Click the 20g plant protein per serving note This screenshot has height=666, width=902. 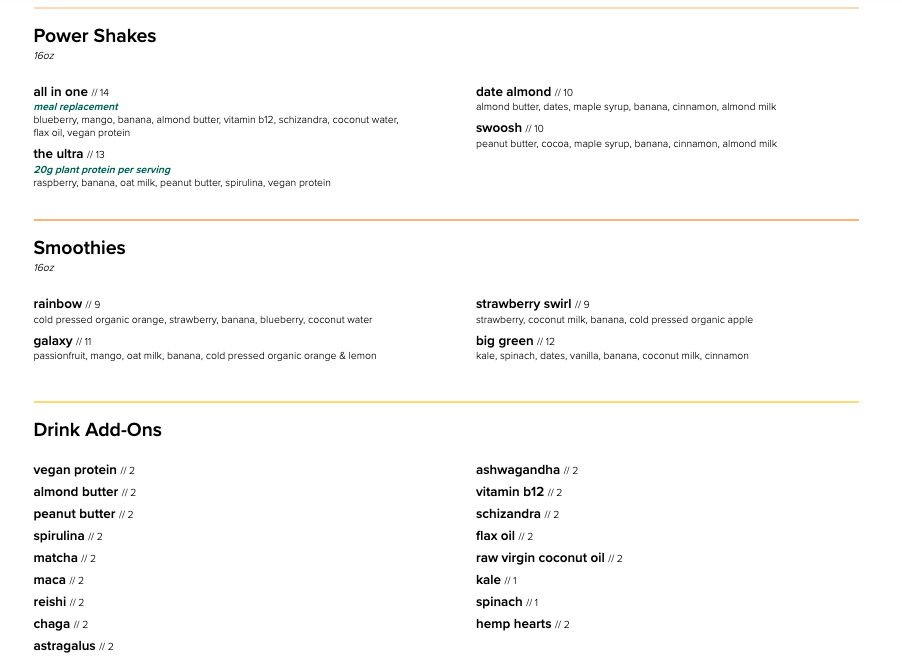pos(102,170)
